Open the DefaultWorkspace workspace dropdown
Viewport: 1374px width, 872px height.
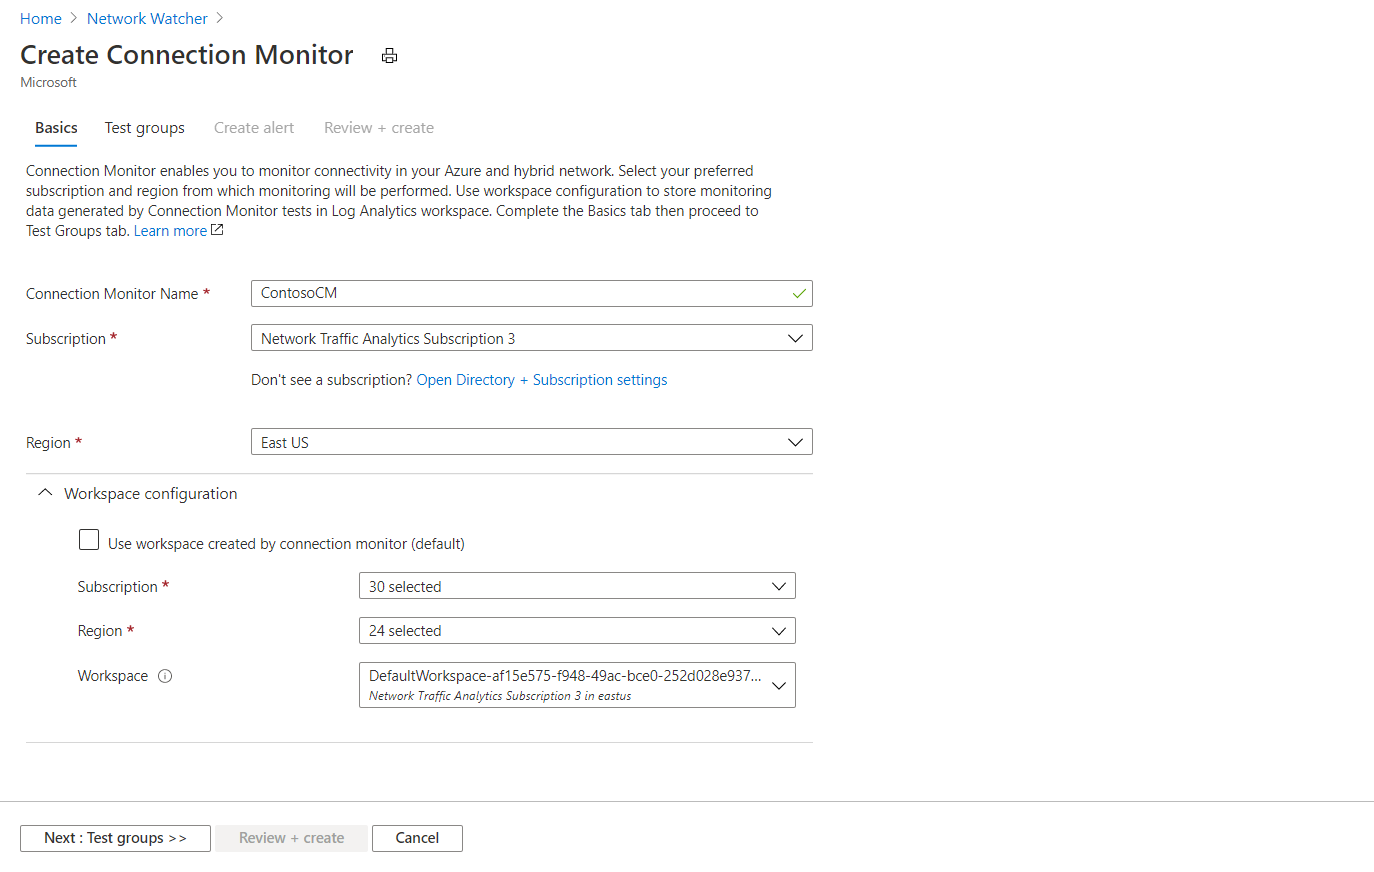(577, 684)
